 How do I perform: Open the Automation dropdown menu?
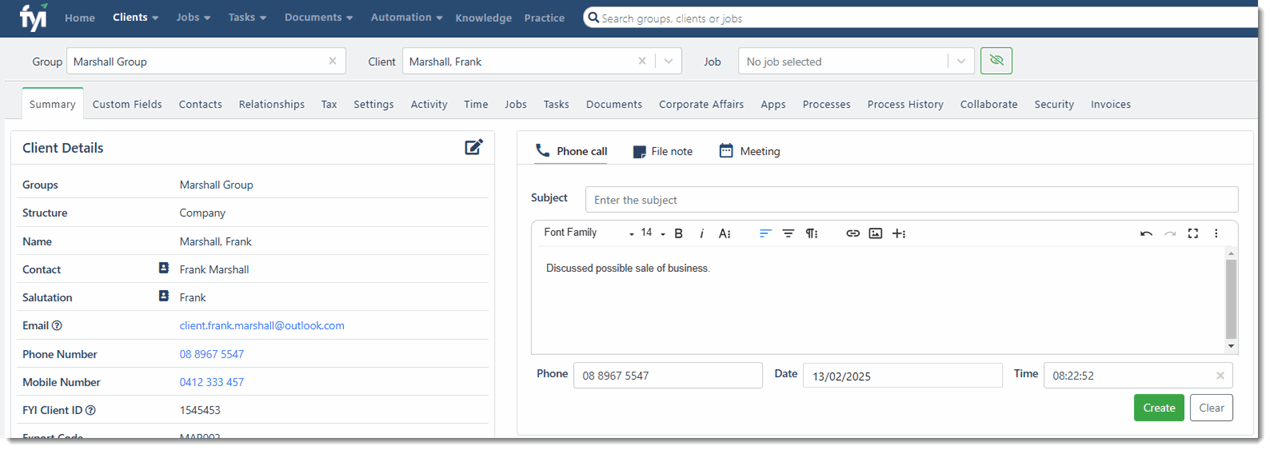pos(407,17)
